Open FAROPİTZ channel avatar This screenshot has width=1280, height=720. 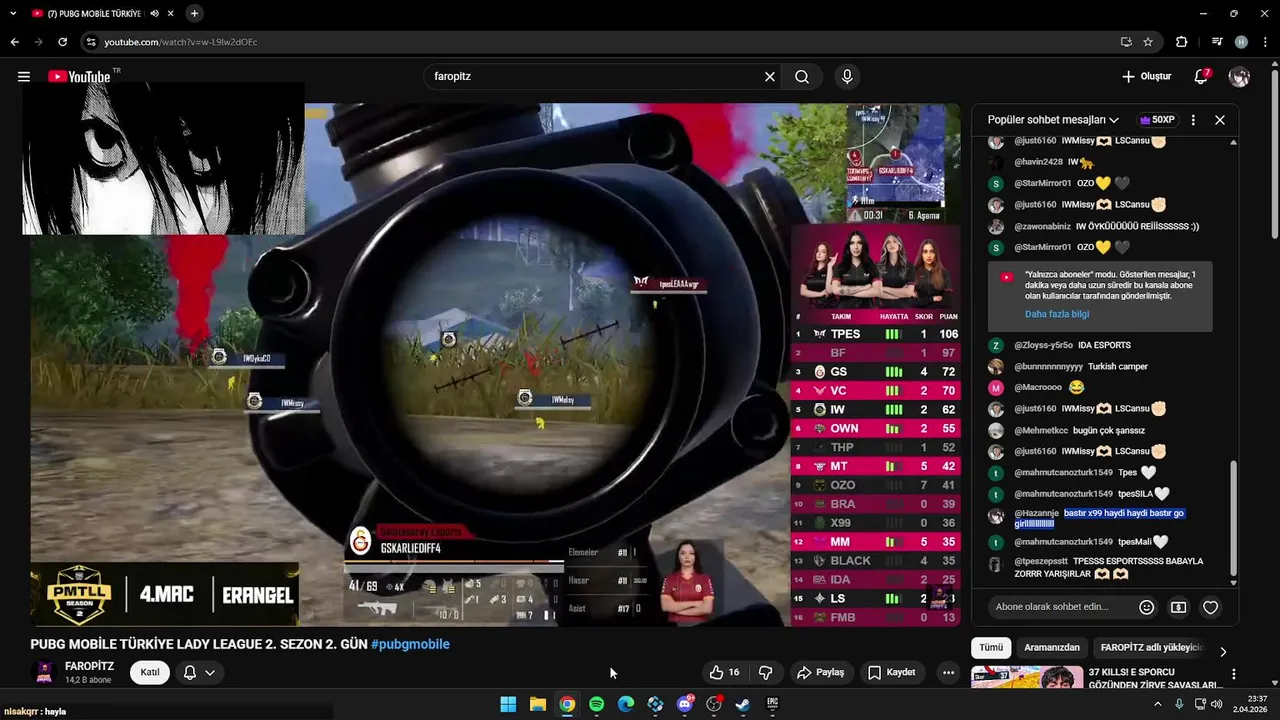coord(44,672)
